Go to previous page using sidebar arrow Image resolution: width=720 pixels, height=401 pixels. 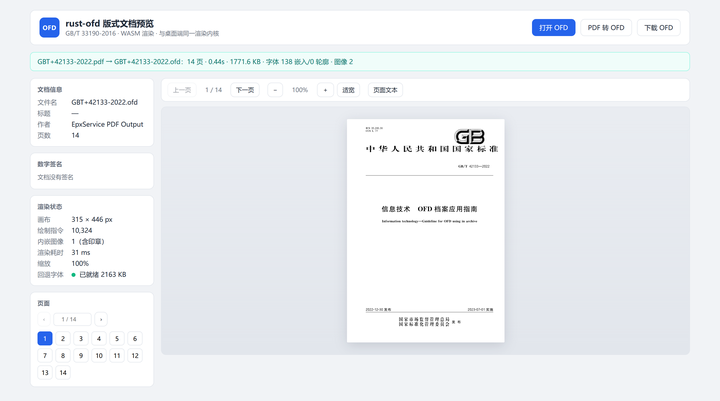point(44,319)
